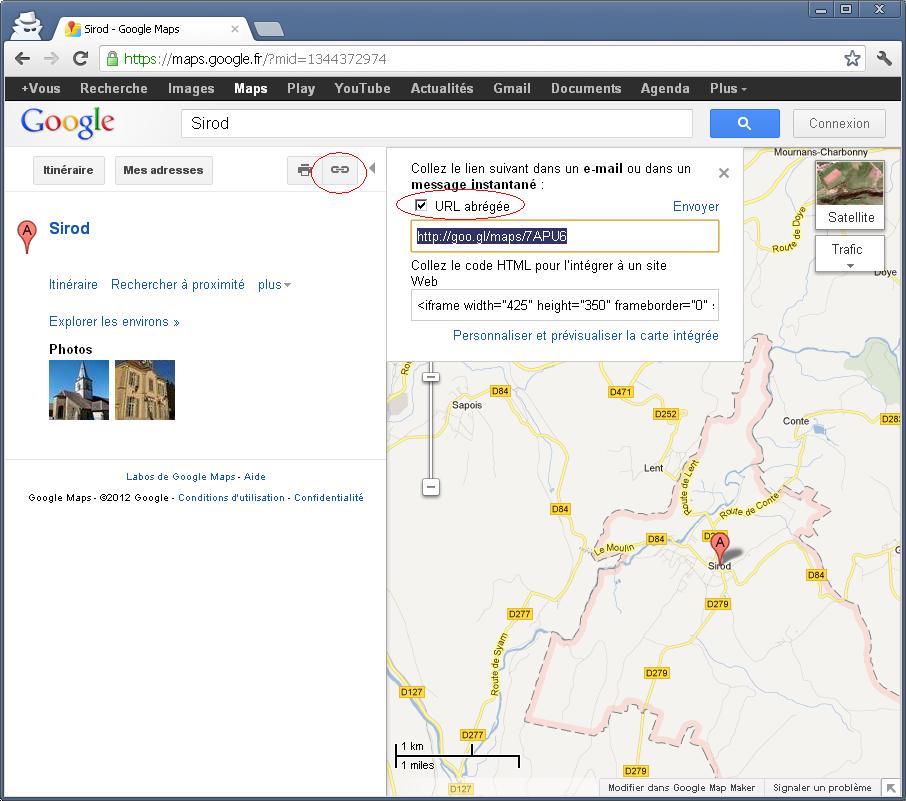Switch to Satellite map view
The image size is (906, 801).
pyautogui.click(x=850, y=194)
